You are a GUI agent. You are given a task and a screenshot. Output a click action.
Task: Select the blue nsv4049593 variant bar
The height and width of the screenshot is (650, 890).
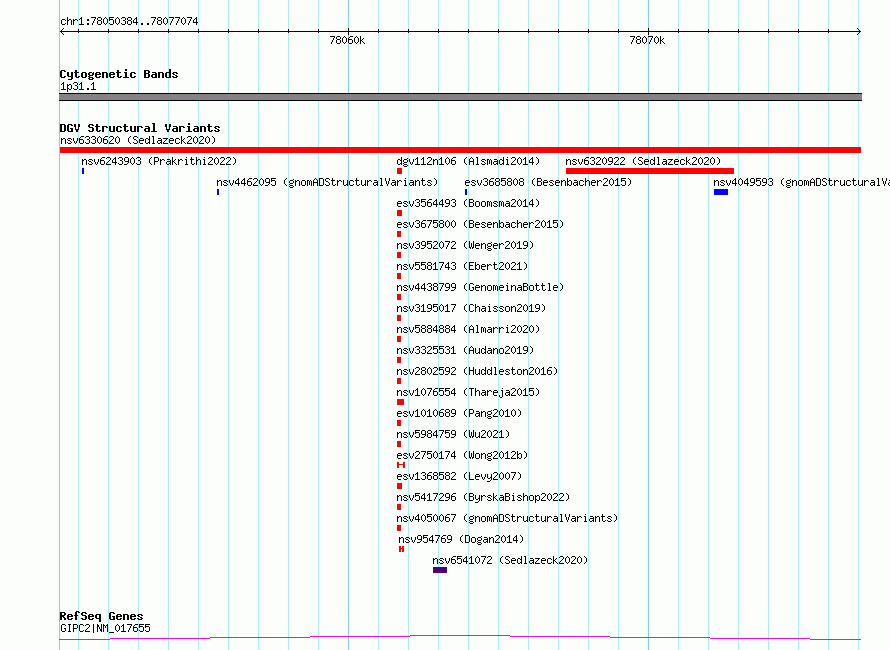click(x=721, y=192)
